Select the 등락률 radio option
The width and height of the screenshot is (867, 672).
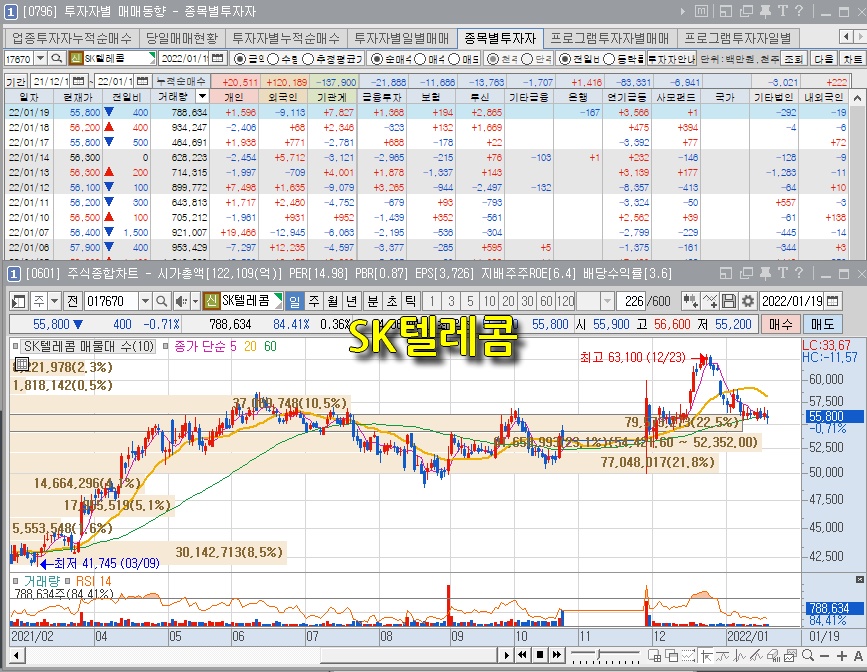pyautogui.click(x=609, y=59)
